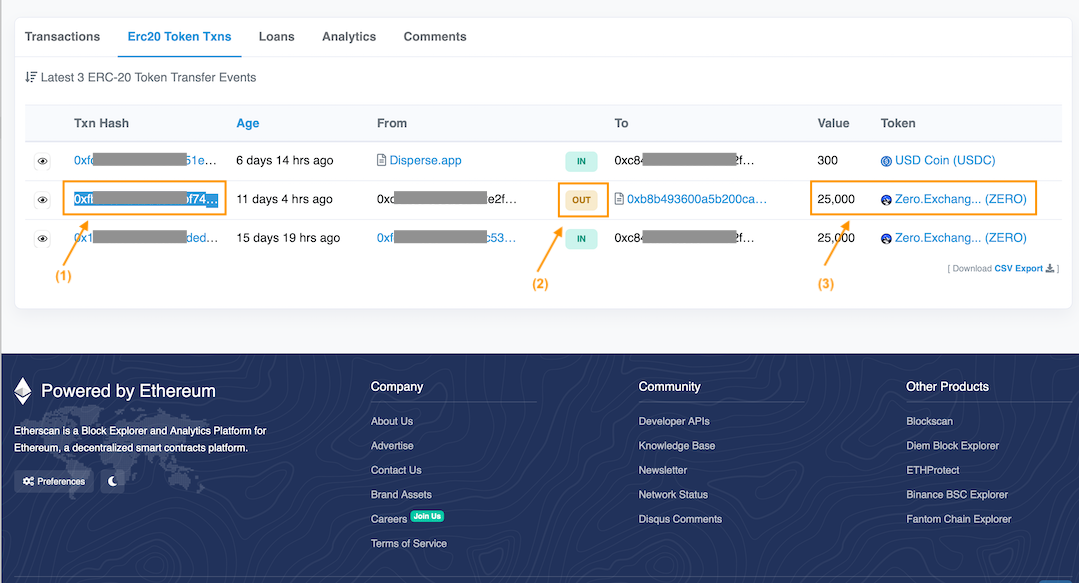Open the About Us link
1079x583 pixels.
392,421
